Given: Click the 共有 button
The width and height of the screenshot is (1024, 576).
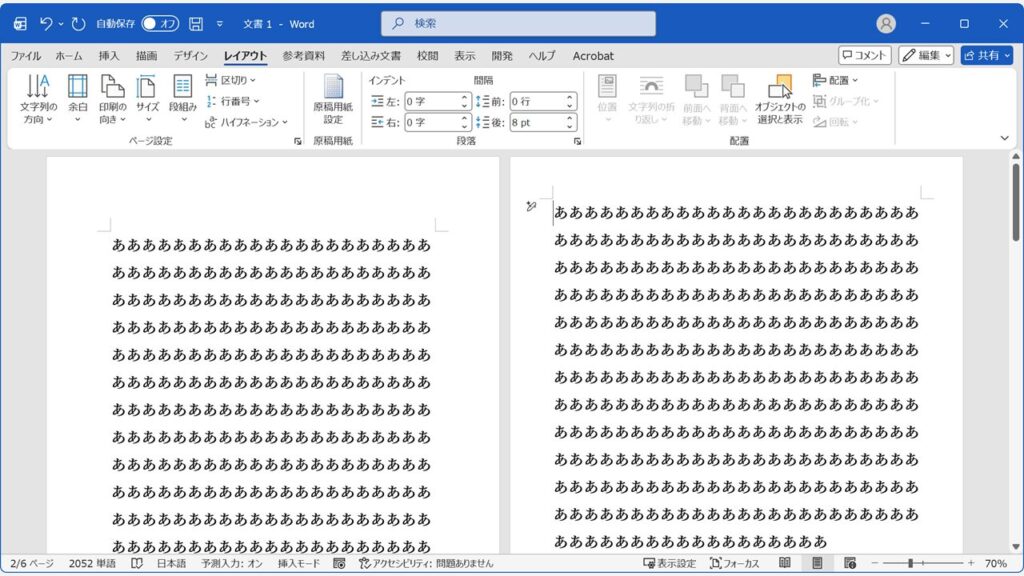Looking at the screenshot, I should [988, 56].
